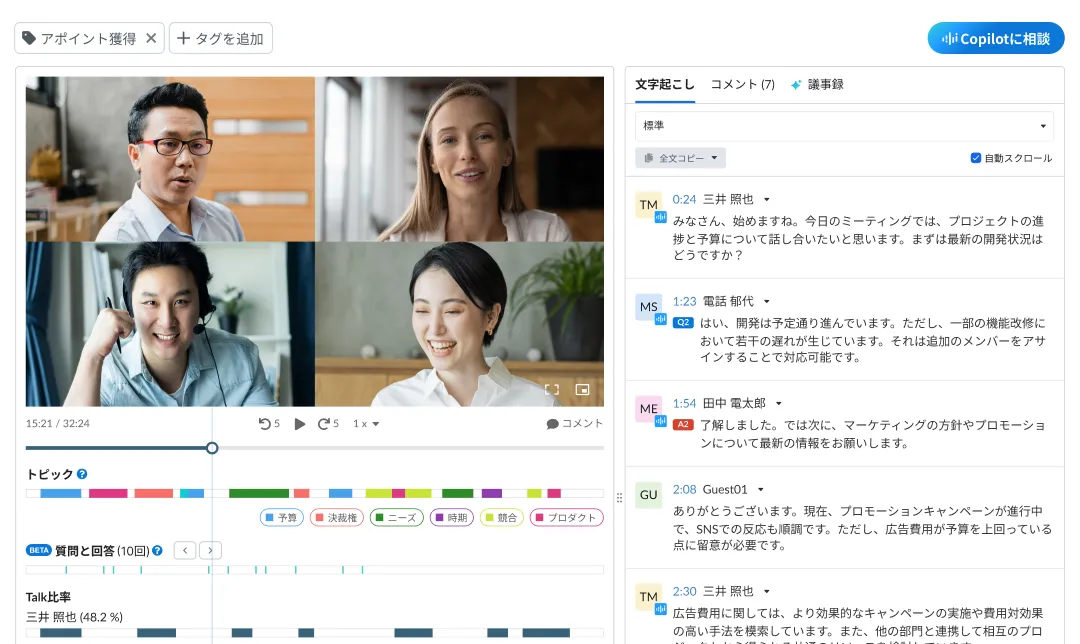Click the Copilotに相談 button

(x=996, y=39)
